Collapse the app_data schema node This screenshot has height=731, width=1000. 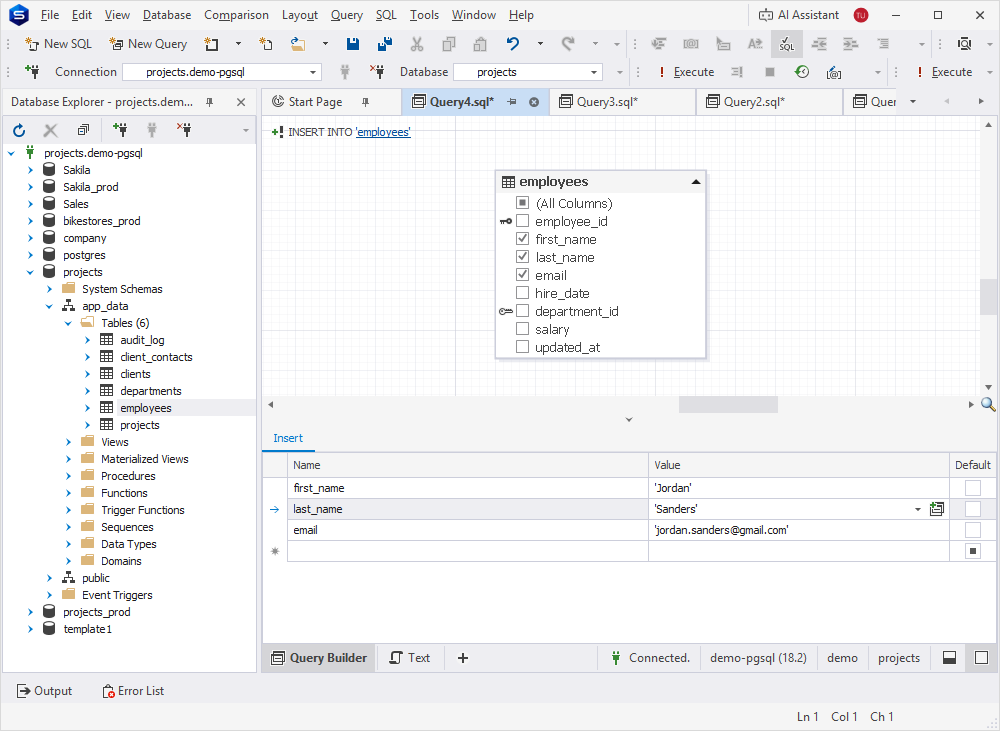[x=49, y=306]
